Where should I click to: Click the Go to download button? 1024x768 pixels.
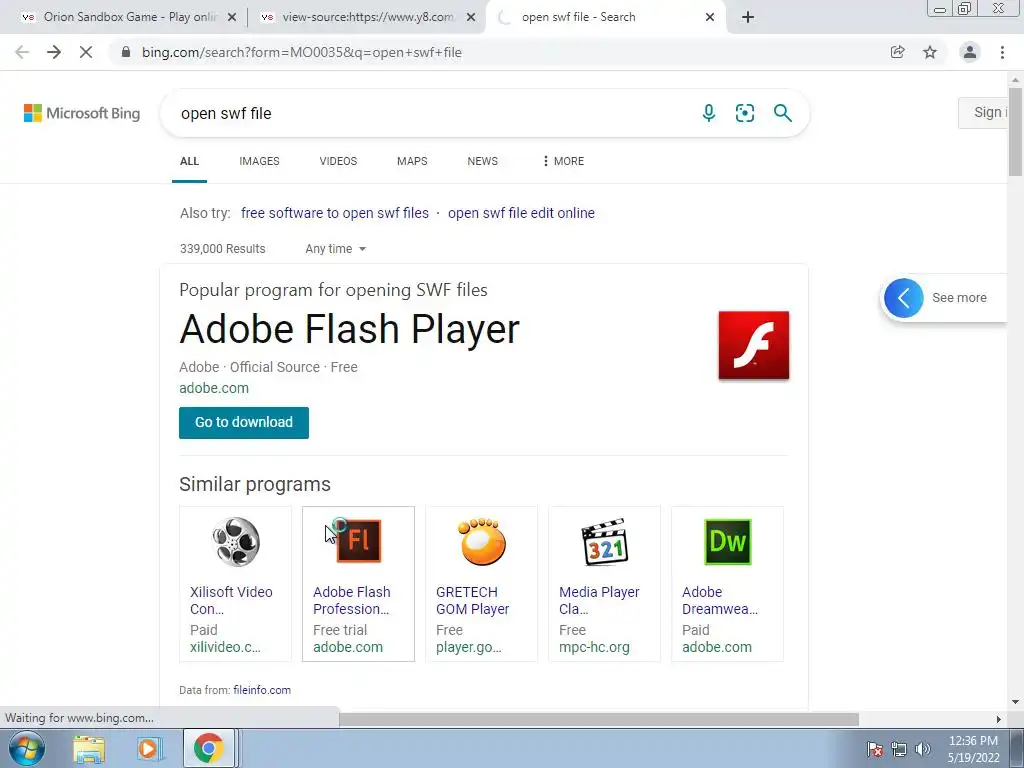coord(244,423)
